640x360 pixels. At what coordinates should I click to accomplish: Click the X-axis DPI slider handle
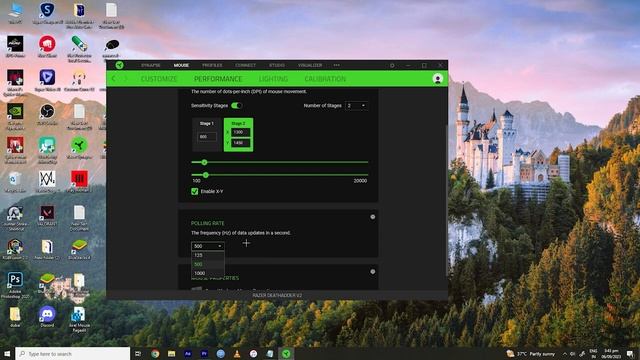pos(204,162)
